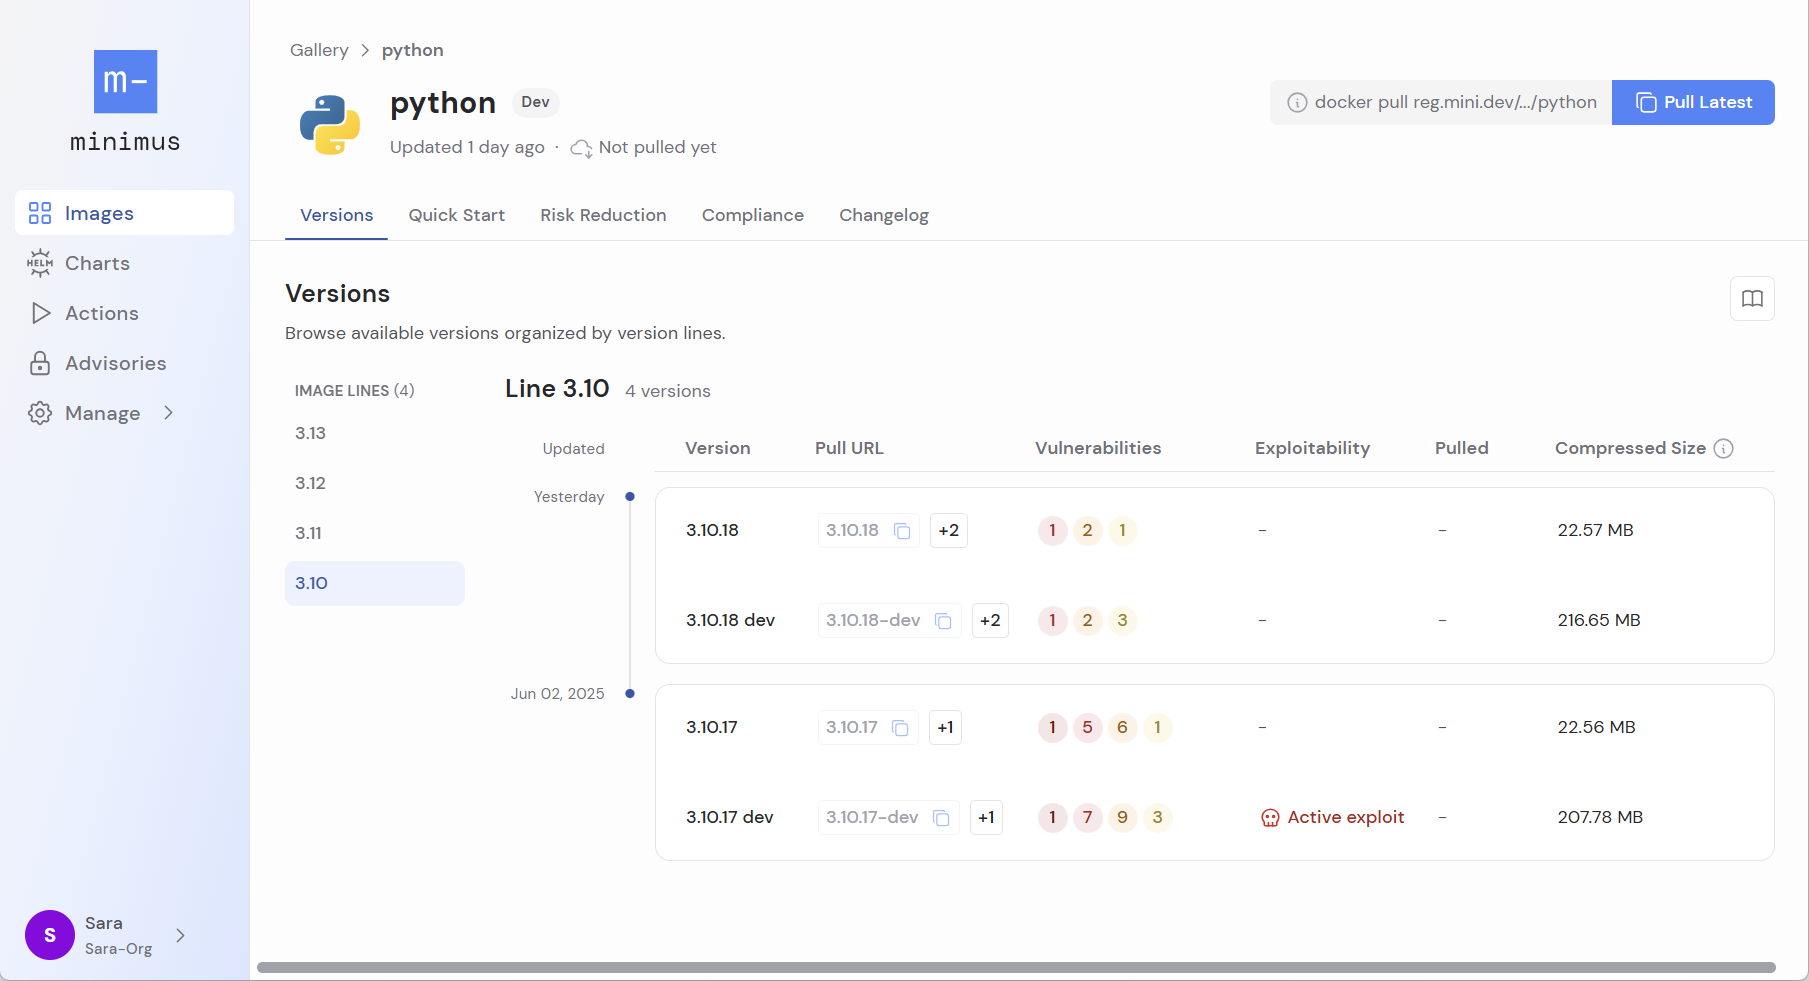Click the 207.78 MB size value
The image size is (1809, 981).
pyautogui.click(x=1600, y=817)
